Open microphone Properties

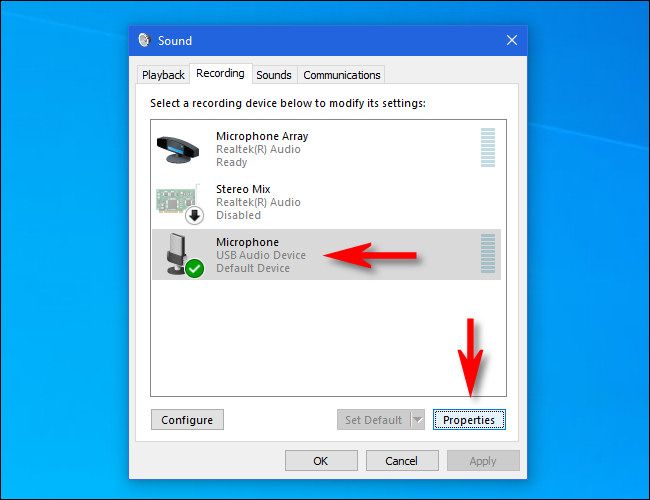[469, 420]
